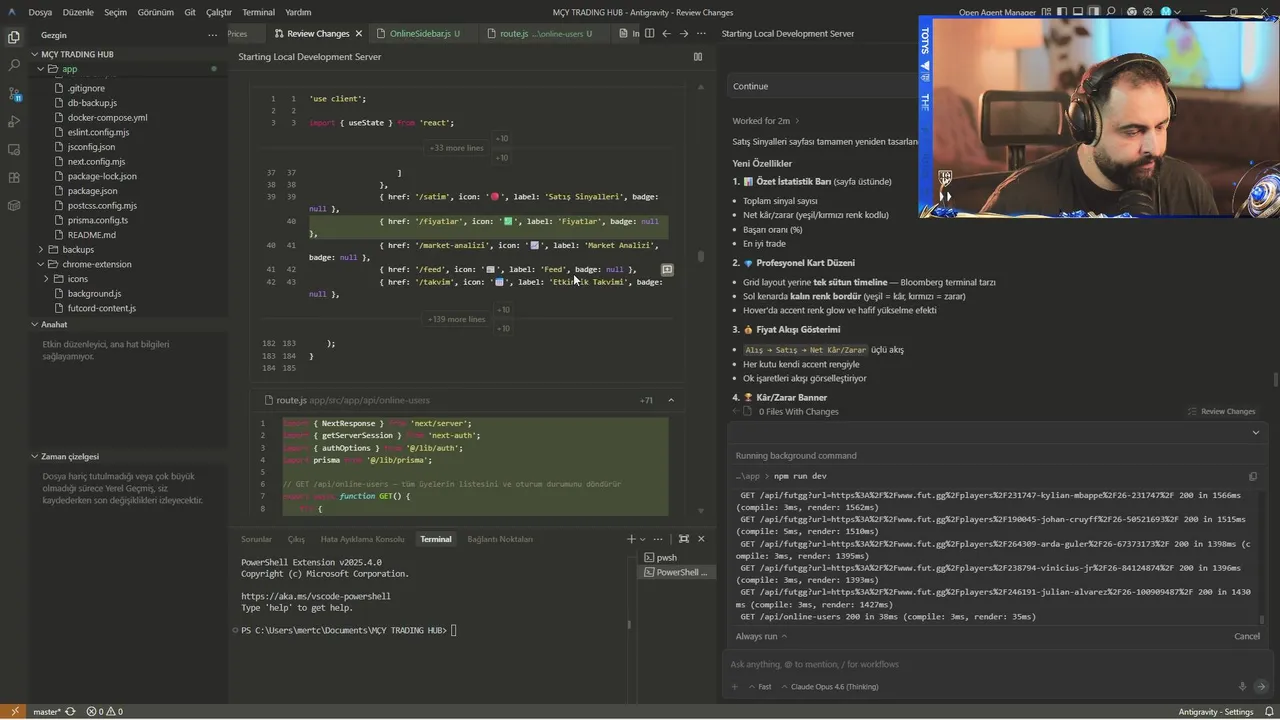Split the editor to the right

point(649,33)
